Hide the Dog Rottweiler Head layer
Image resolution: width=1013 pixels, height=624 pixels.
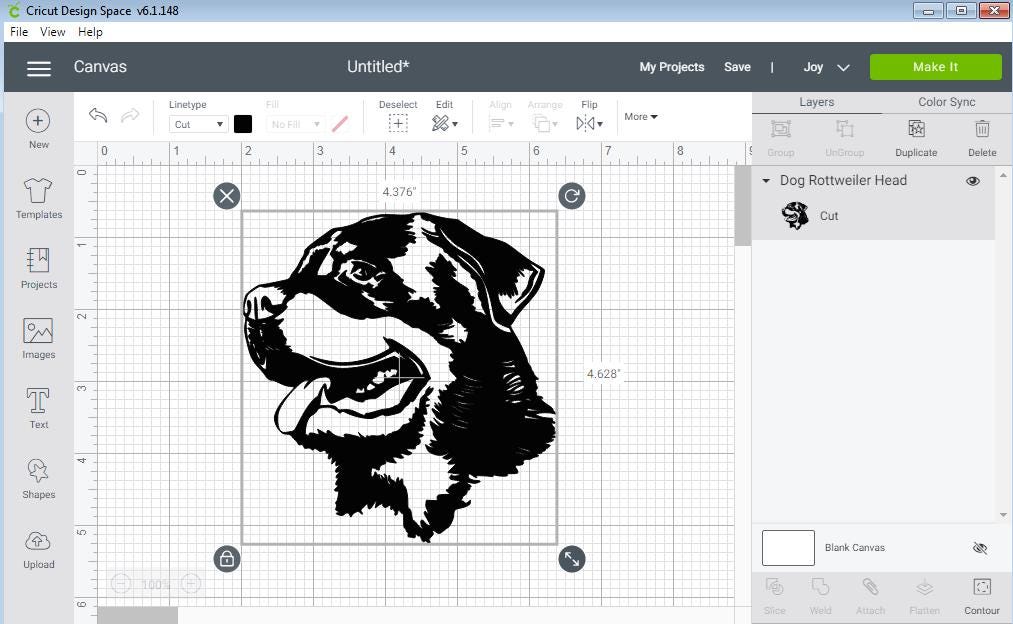pos(973,181)
